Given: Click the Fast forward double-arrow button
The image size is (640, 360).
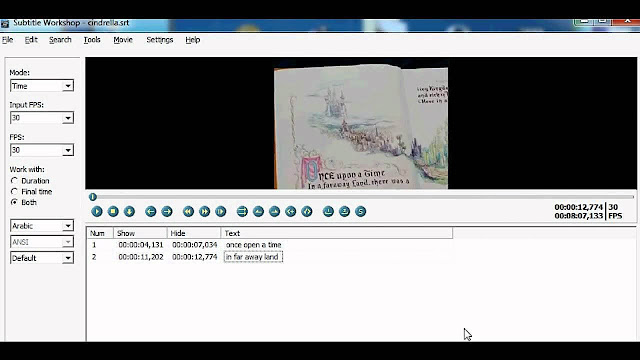Looking at the screenshot, I should [x=204, y=211].
